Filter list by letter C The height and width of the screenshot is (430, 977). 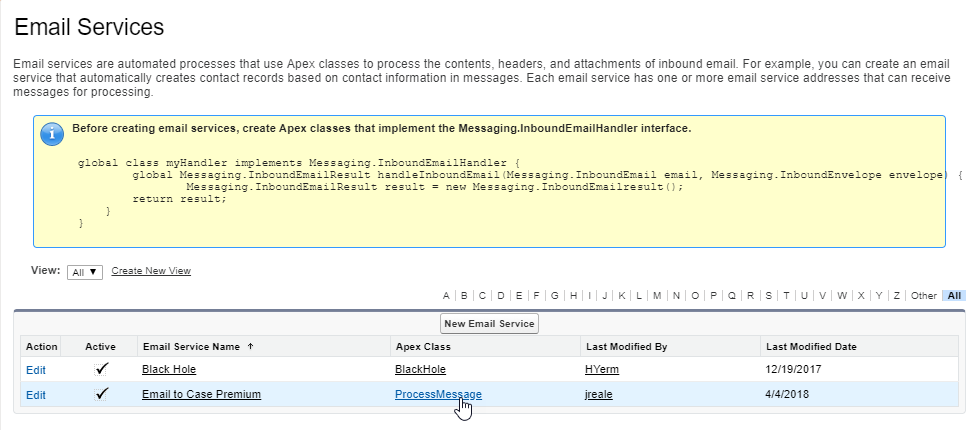482,296
